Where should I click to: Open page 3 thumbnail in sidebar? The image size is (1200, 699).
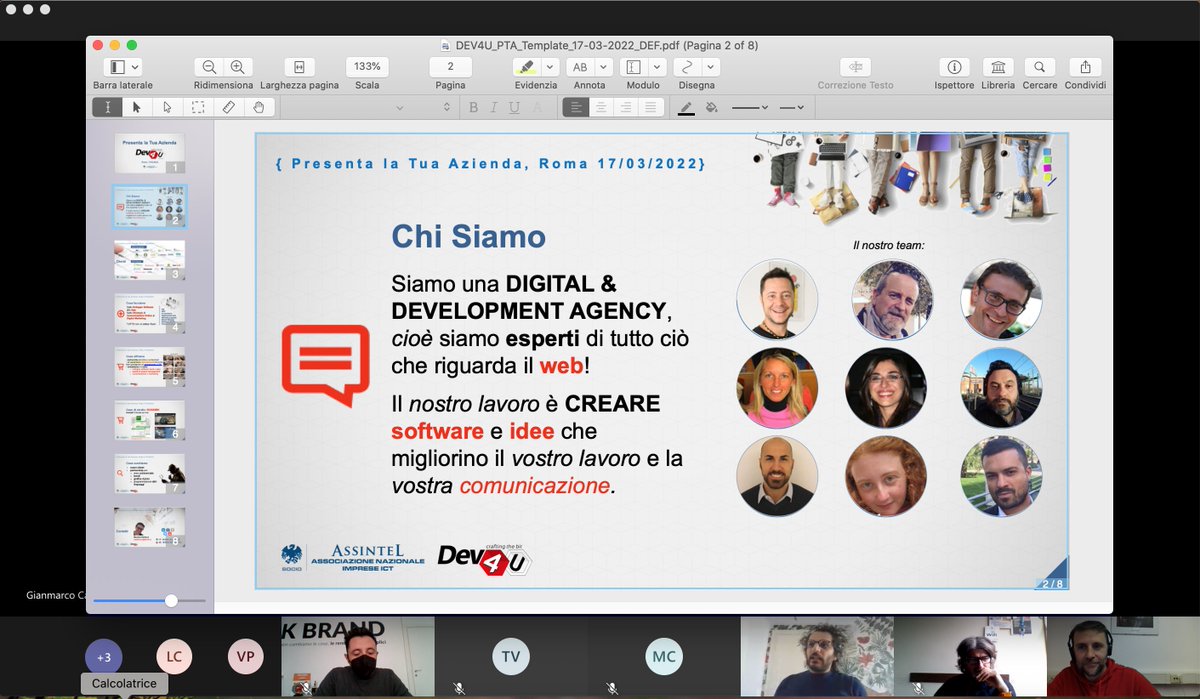[150, 260]
